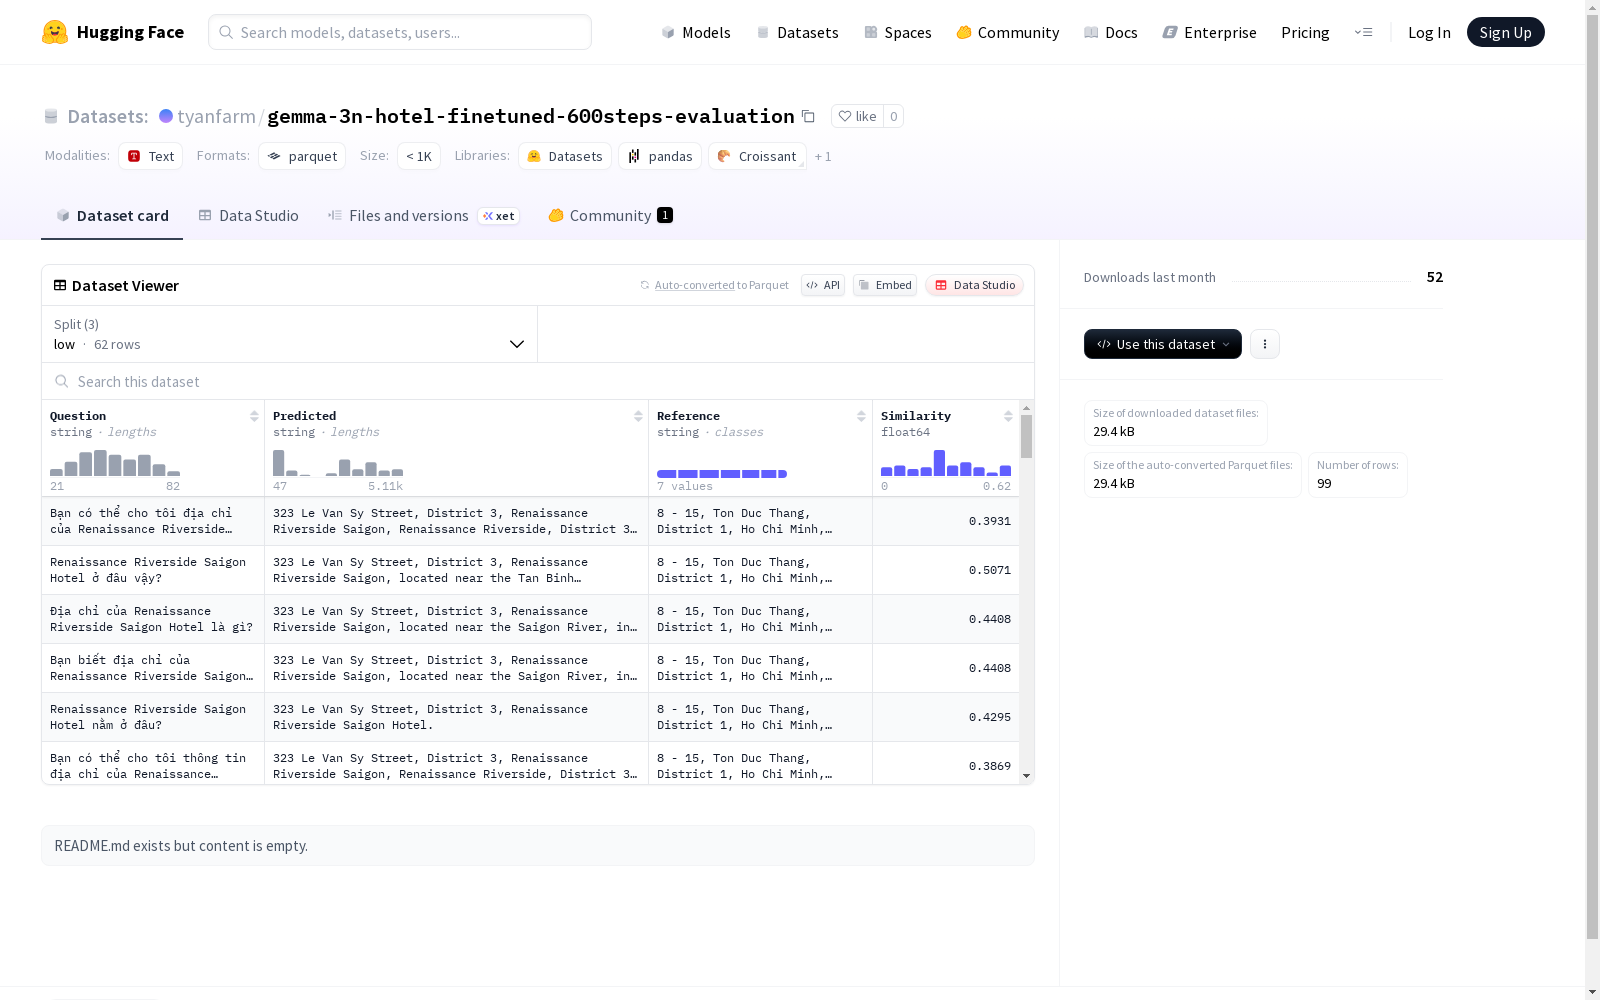Open Community in top navigation
Viewport: 1600px width, 1000px height.
pyautogui.click(x=1008, y=32)
